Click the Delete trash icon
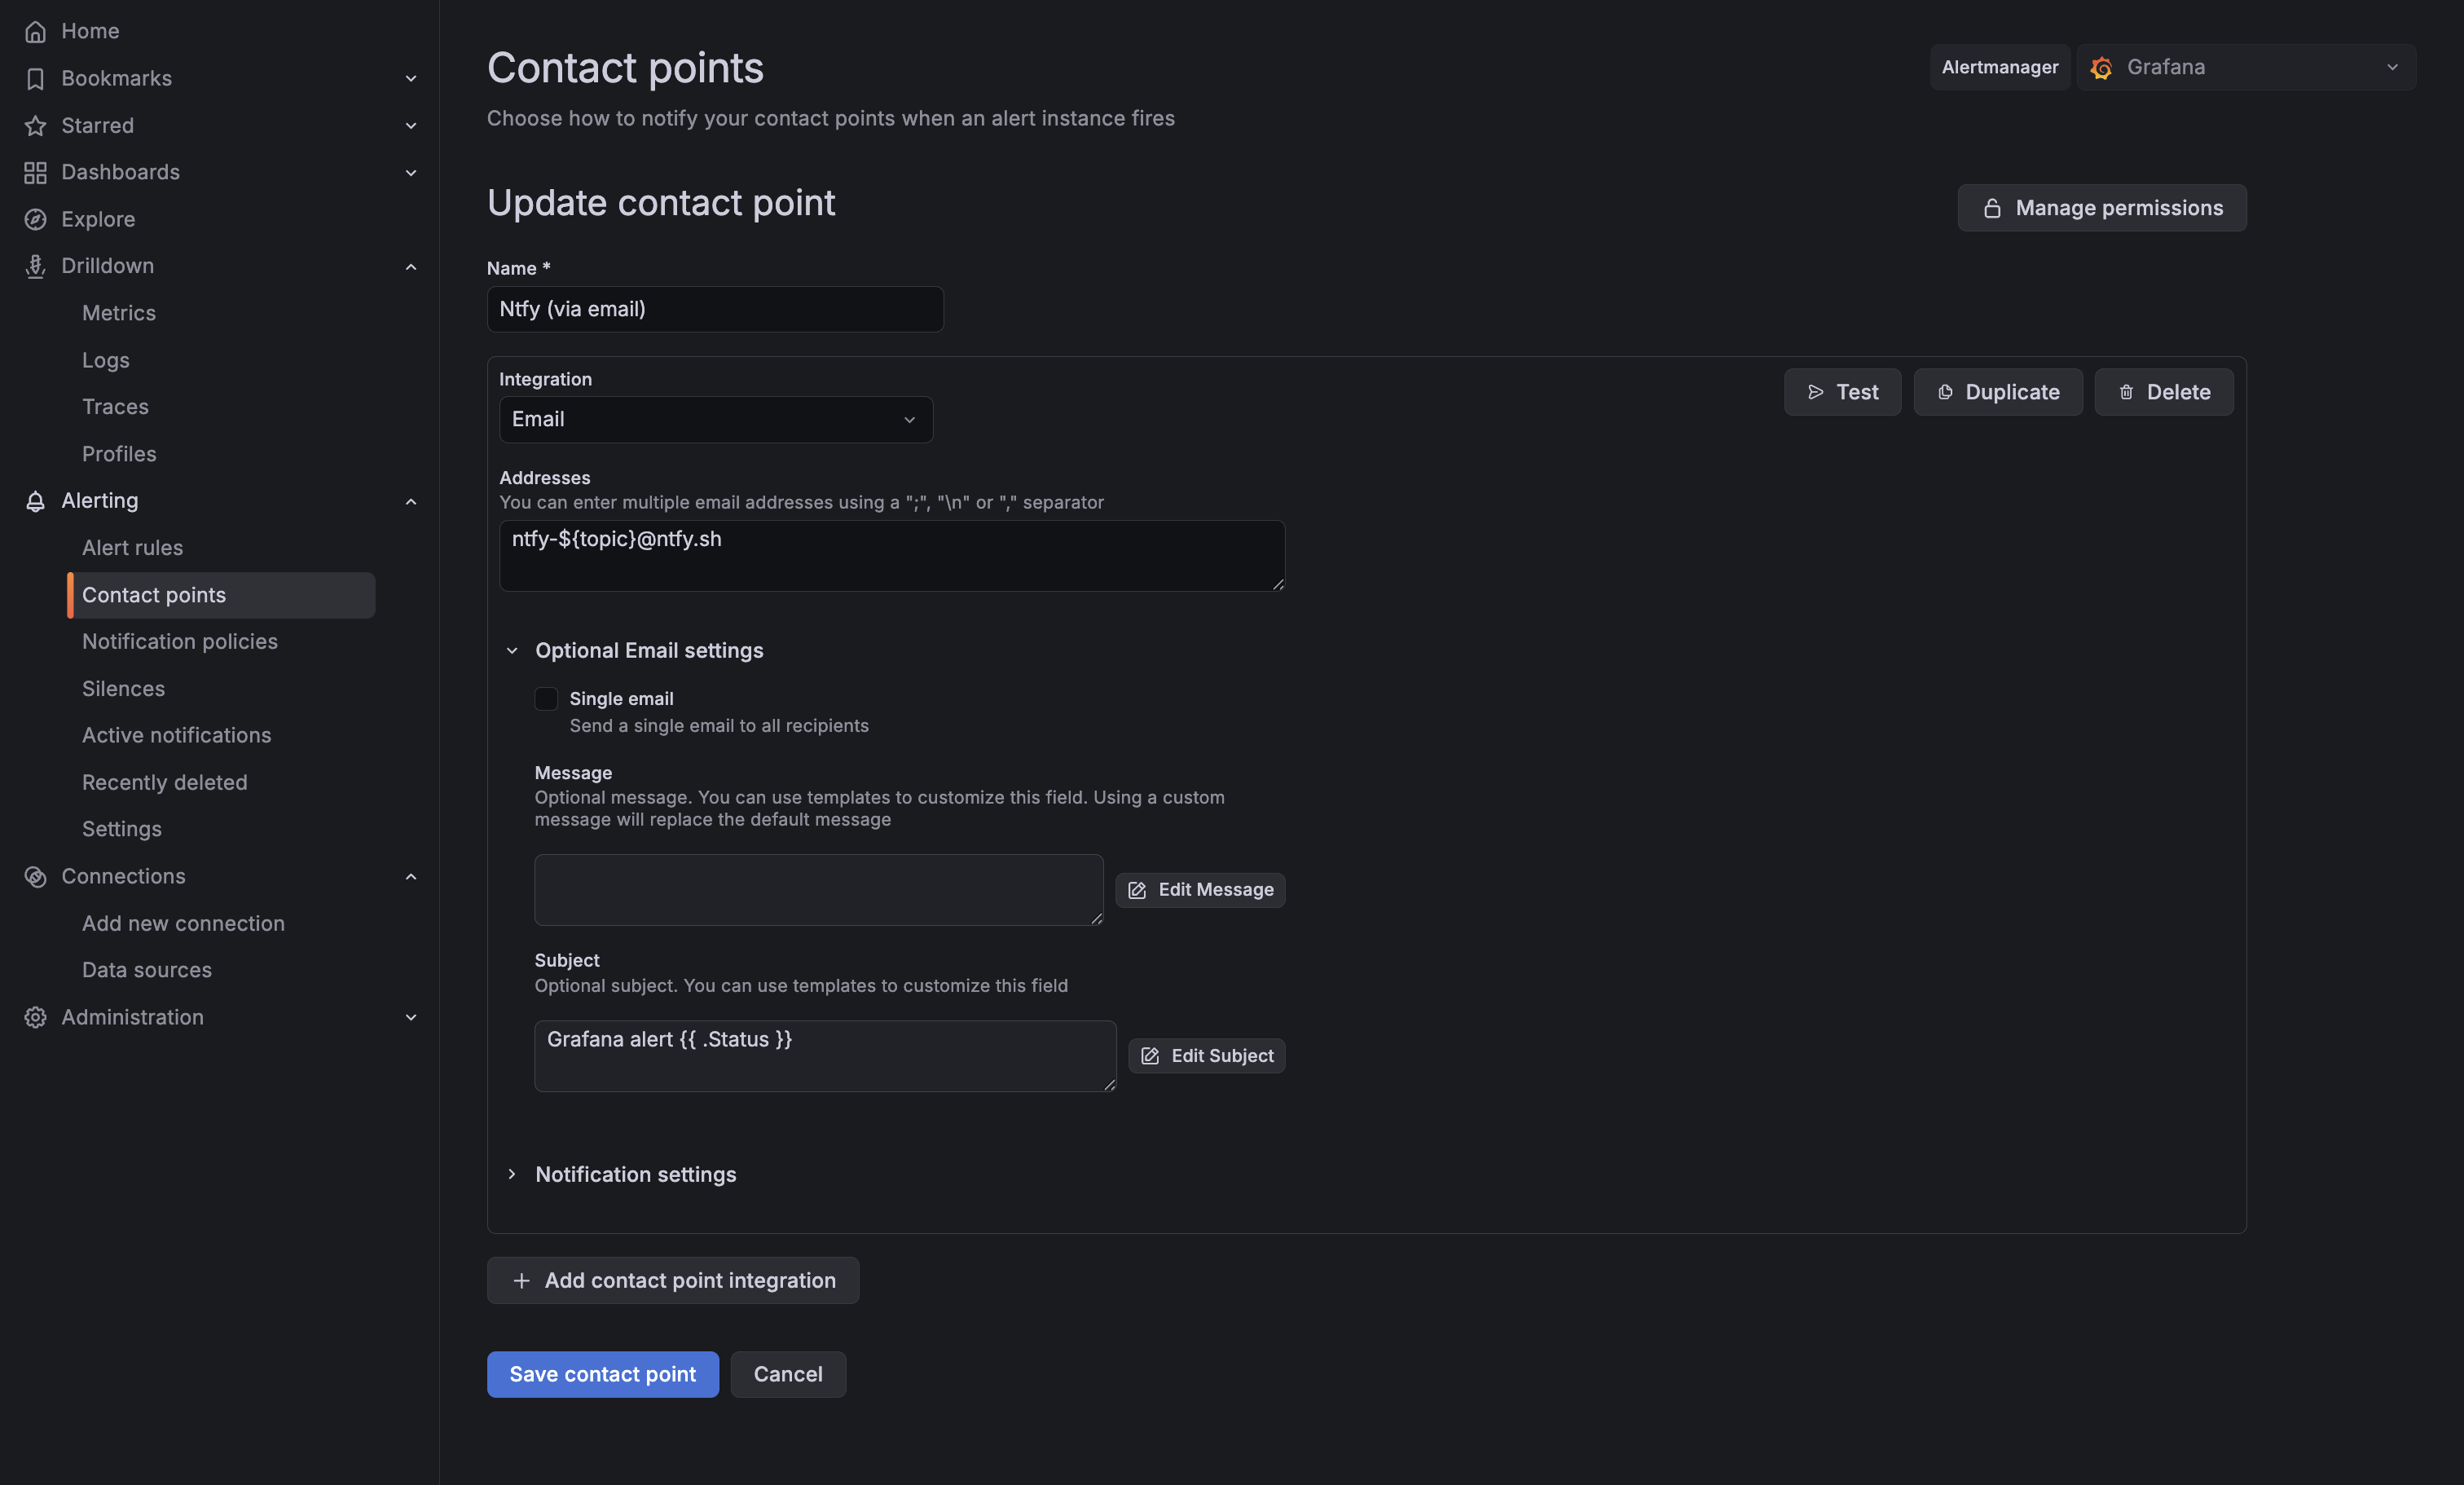 (x=2127, y=392)
